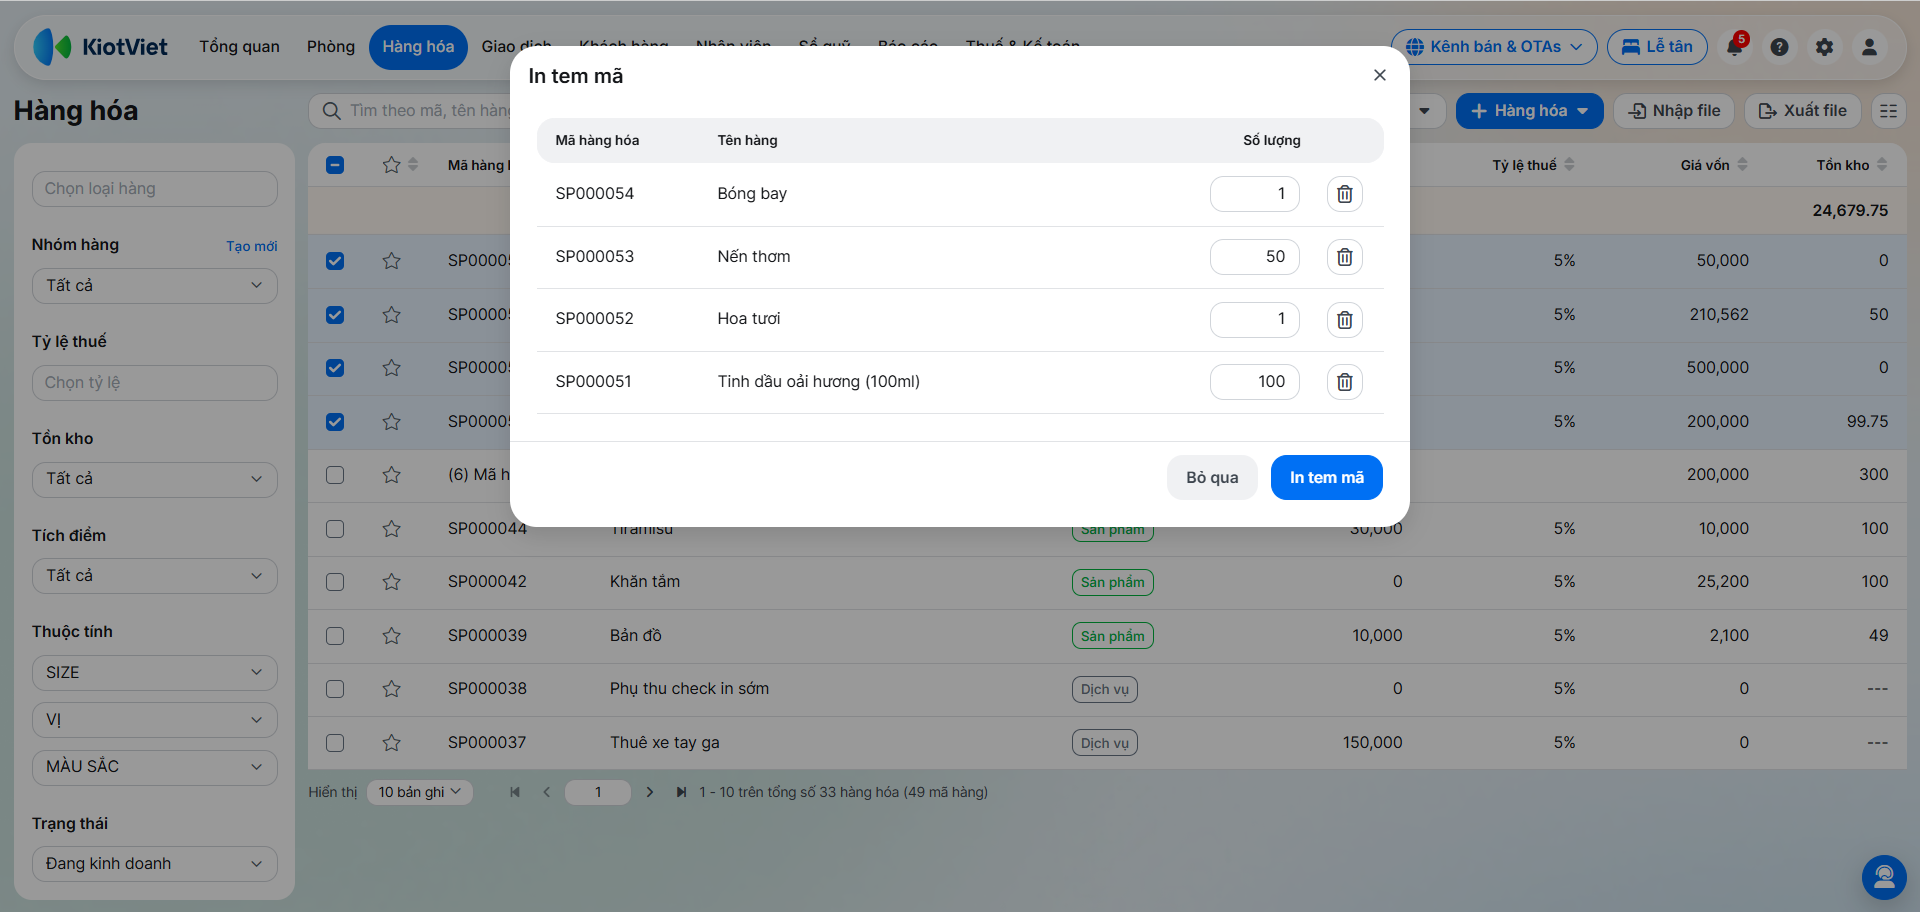Jump to the last page of results

coord(681,792)
